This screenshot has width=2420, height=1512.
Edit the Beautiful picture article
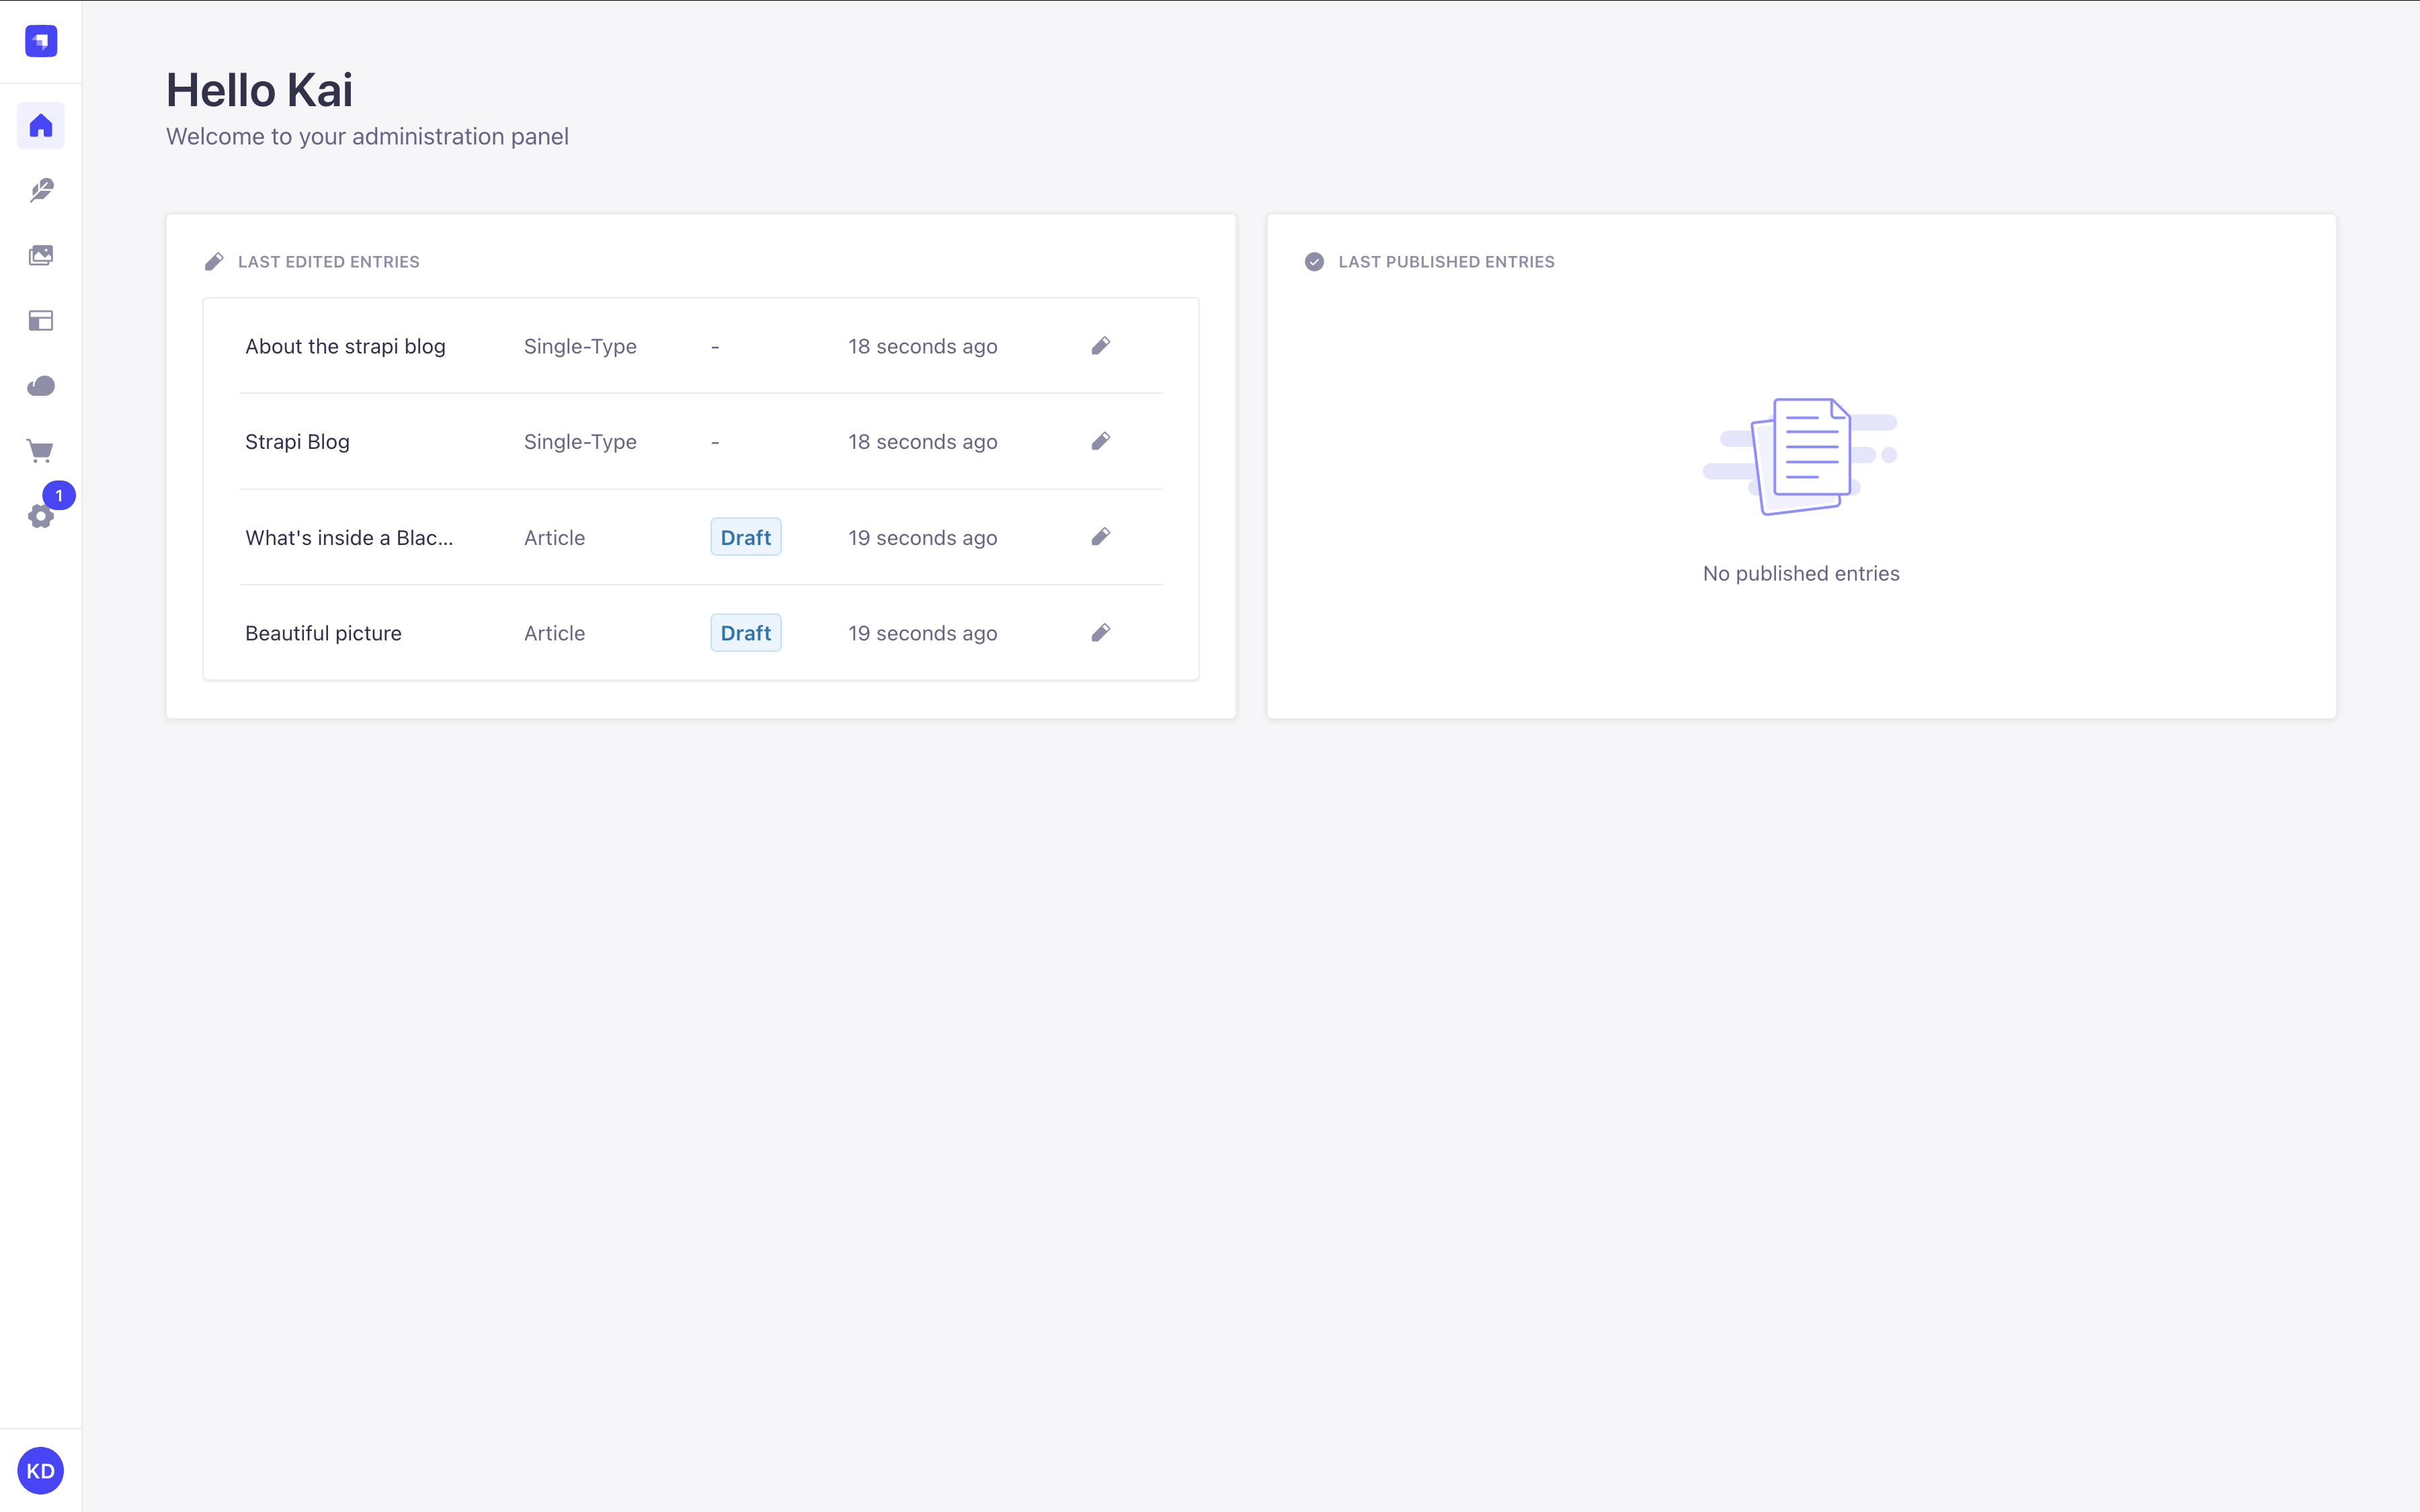pyautogui.click(x=1100, y=632)
